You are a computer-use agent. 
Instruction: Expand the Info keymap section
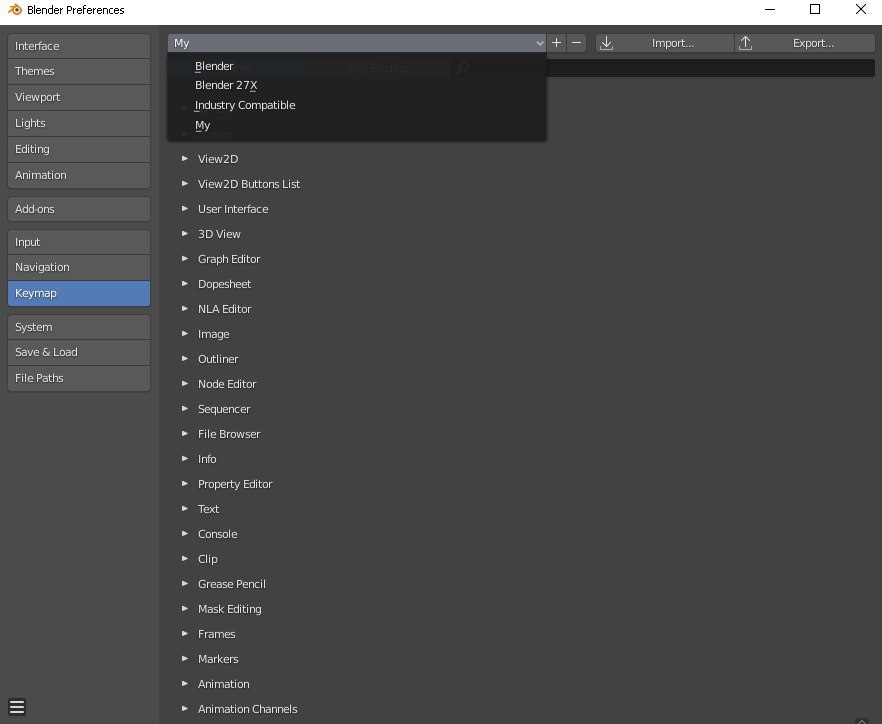point(184,458)
